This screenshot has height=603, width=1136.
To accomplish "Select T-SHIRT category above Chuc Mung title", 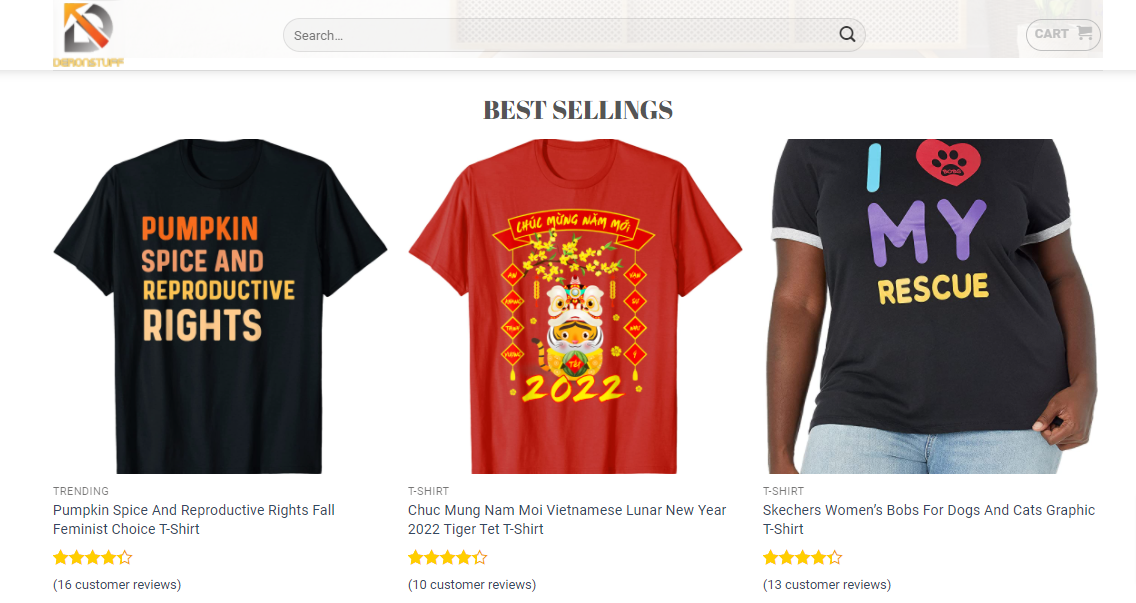I will [428, 491].
